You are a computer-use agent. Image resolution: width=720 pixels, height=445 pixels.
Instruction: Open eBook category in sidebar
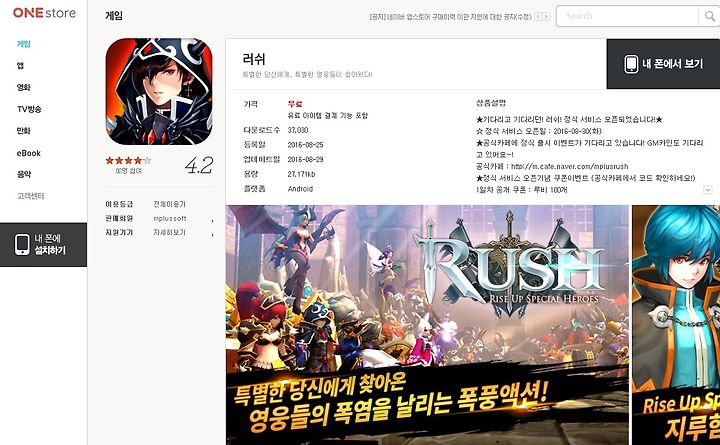(28, 153)
